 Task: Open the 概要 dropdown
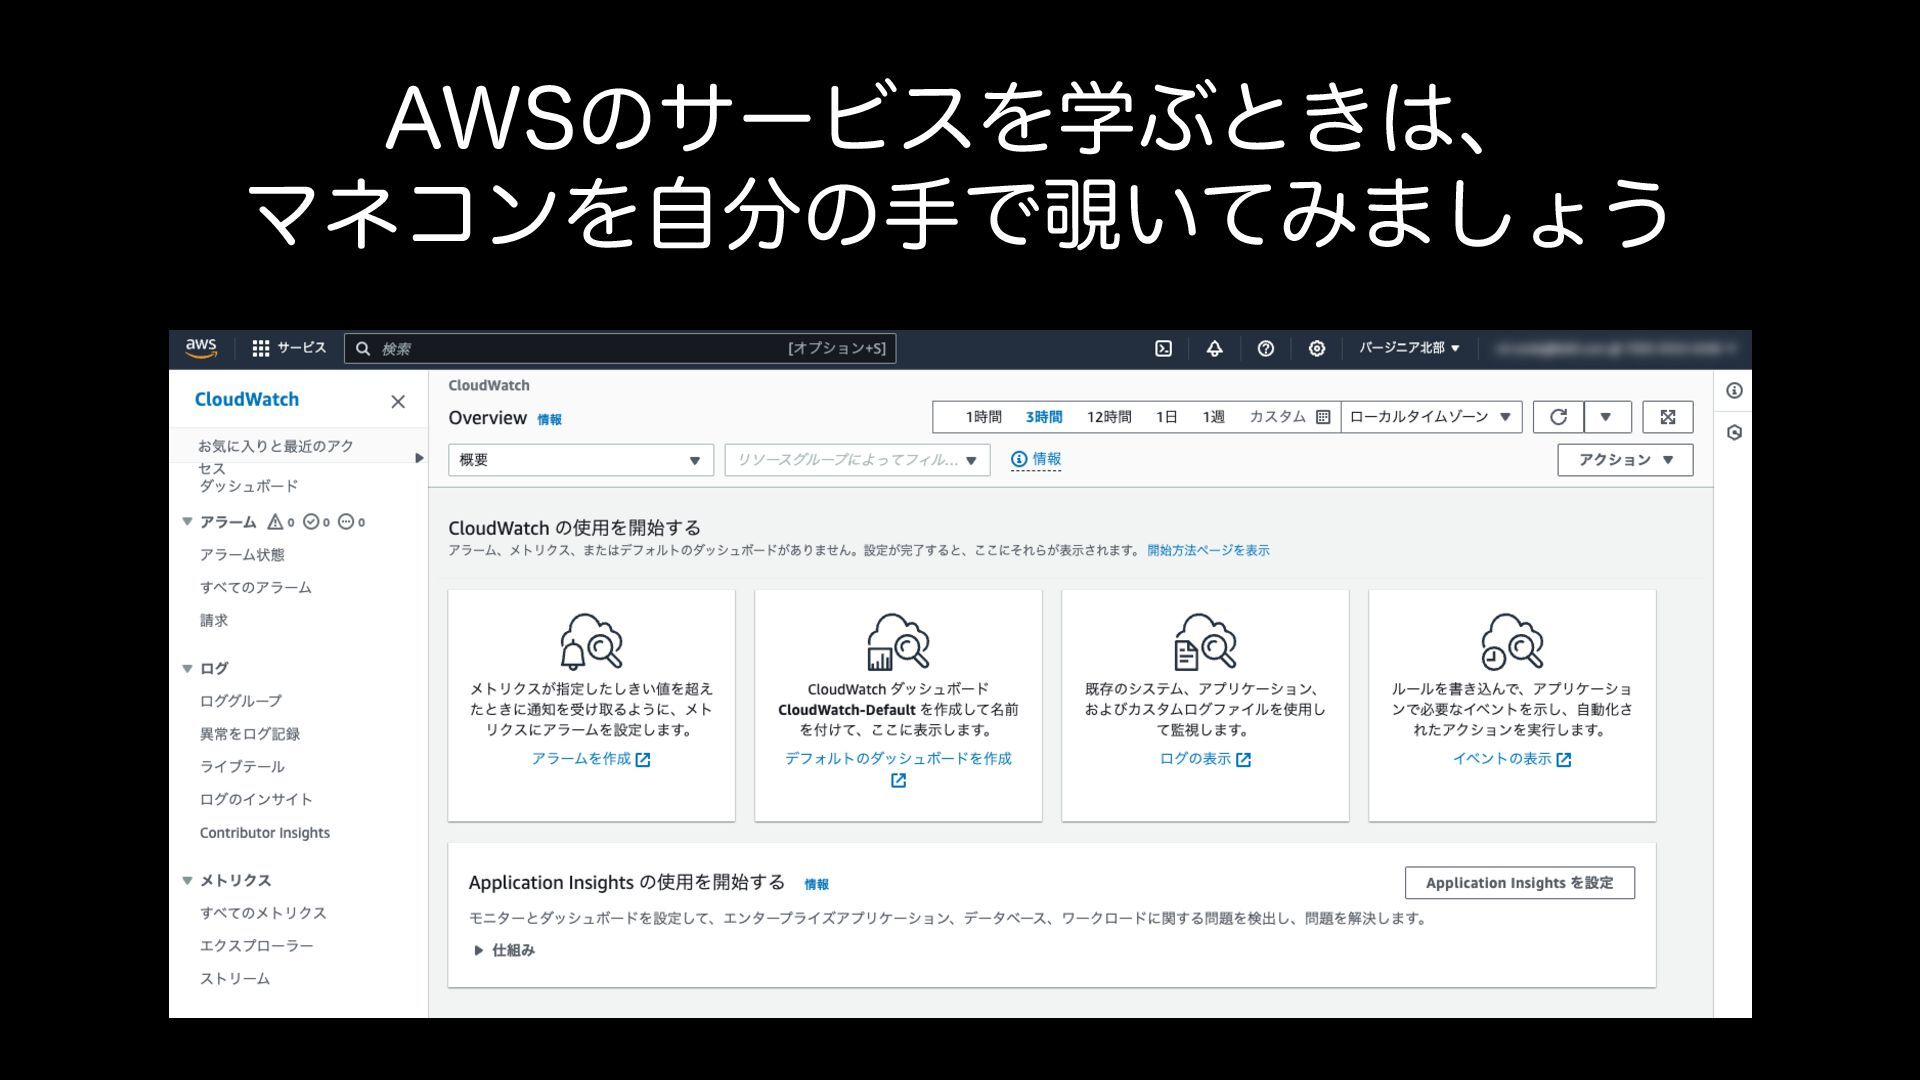(x=580, y=460)
